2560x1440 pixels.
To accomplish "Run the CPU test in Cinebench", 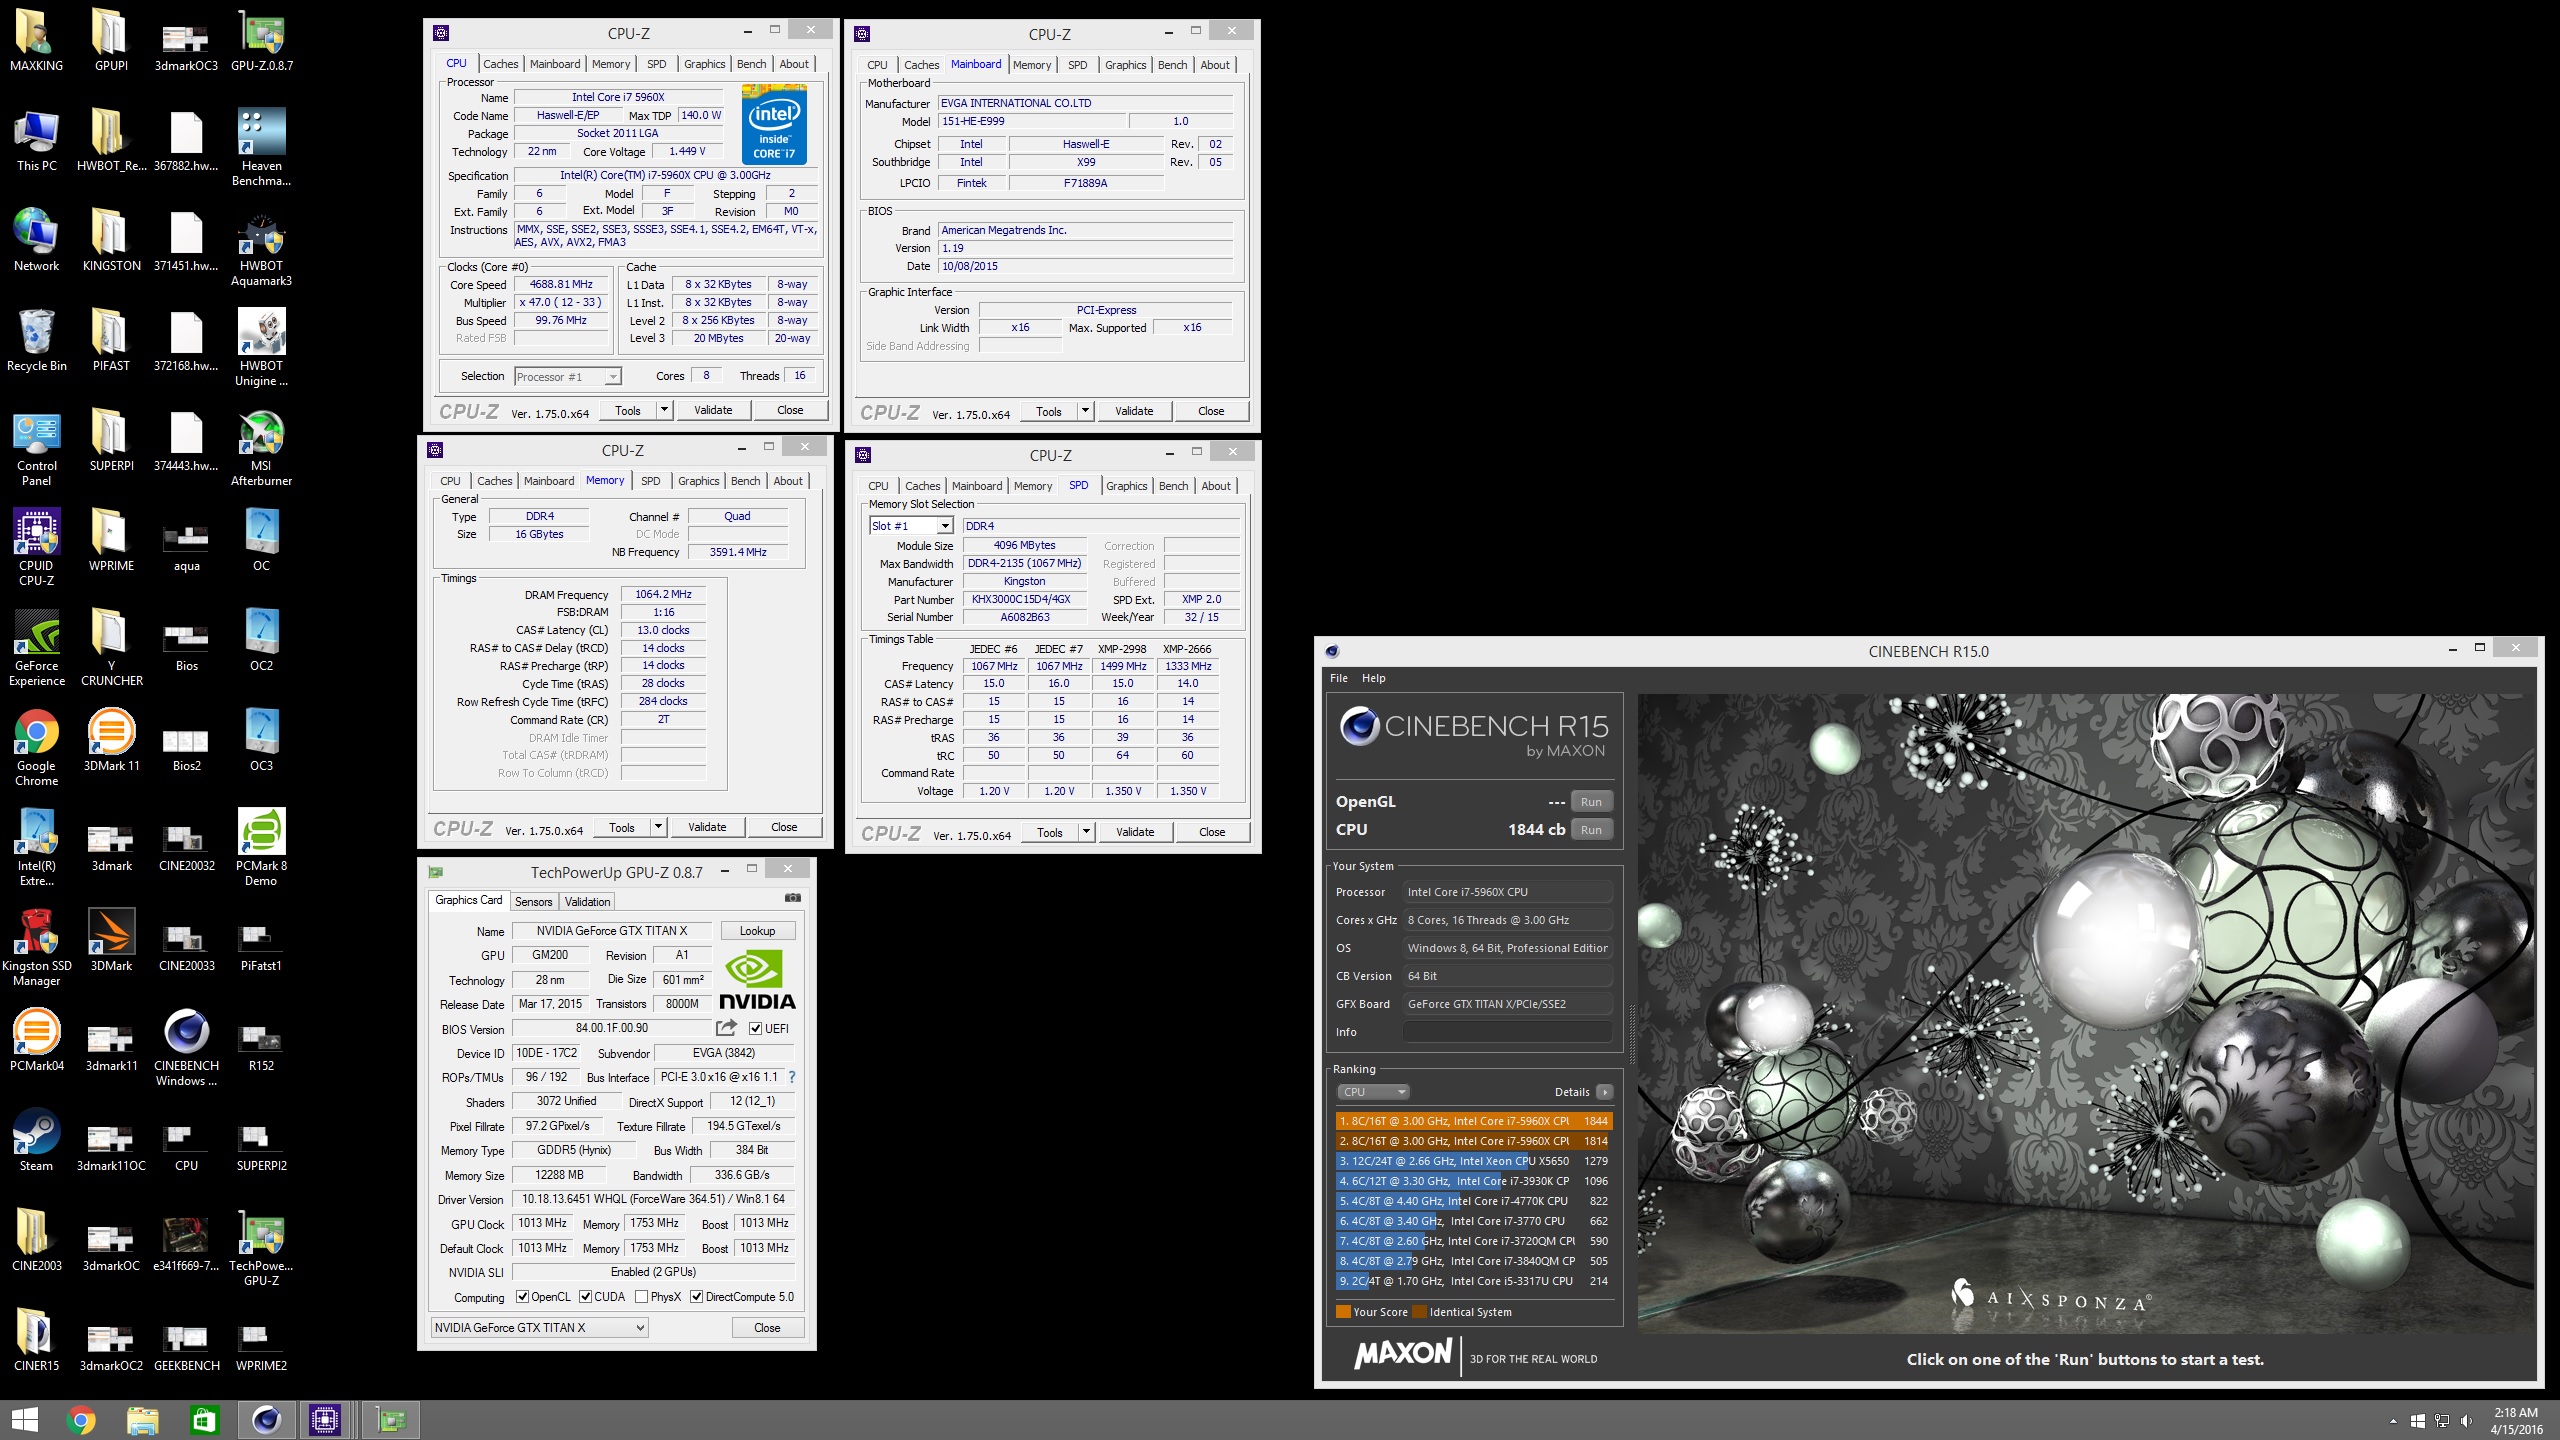I will tap(1591, 830).
